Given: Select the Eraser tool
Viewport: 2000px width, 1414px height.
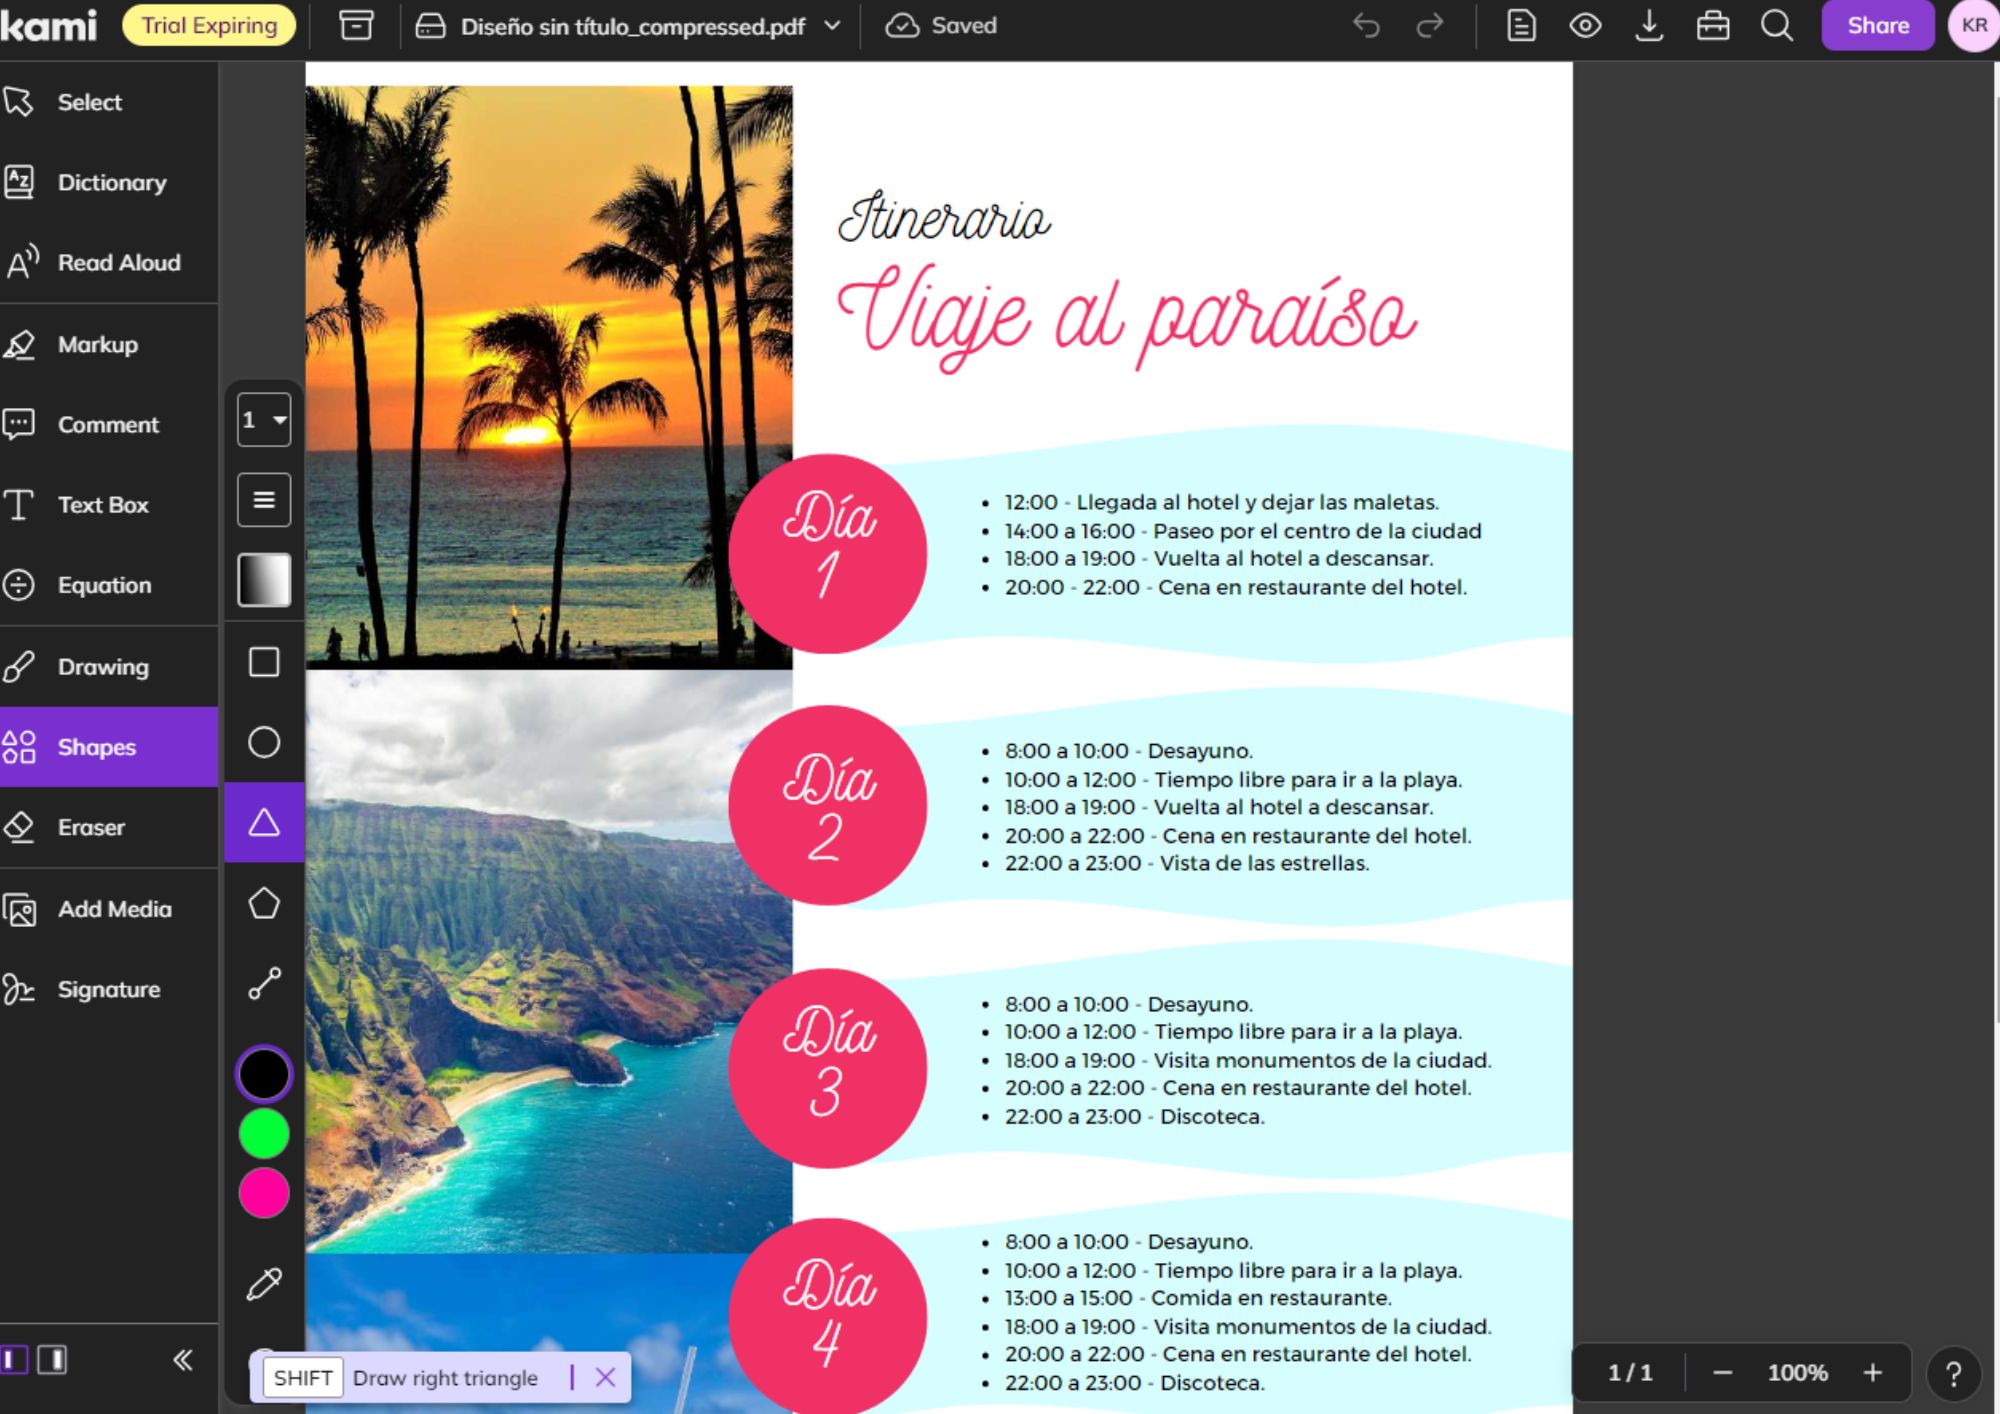Looking at the screenshot, I should point(87,826).
